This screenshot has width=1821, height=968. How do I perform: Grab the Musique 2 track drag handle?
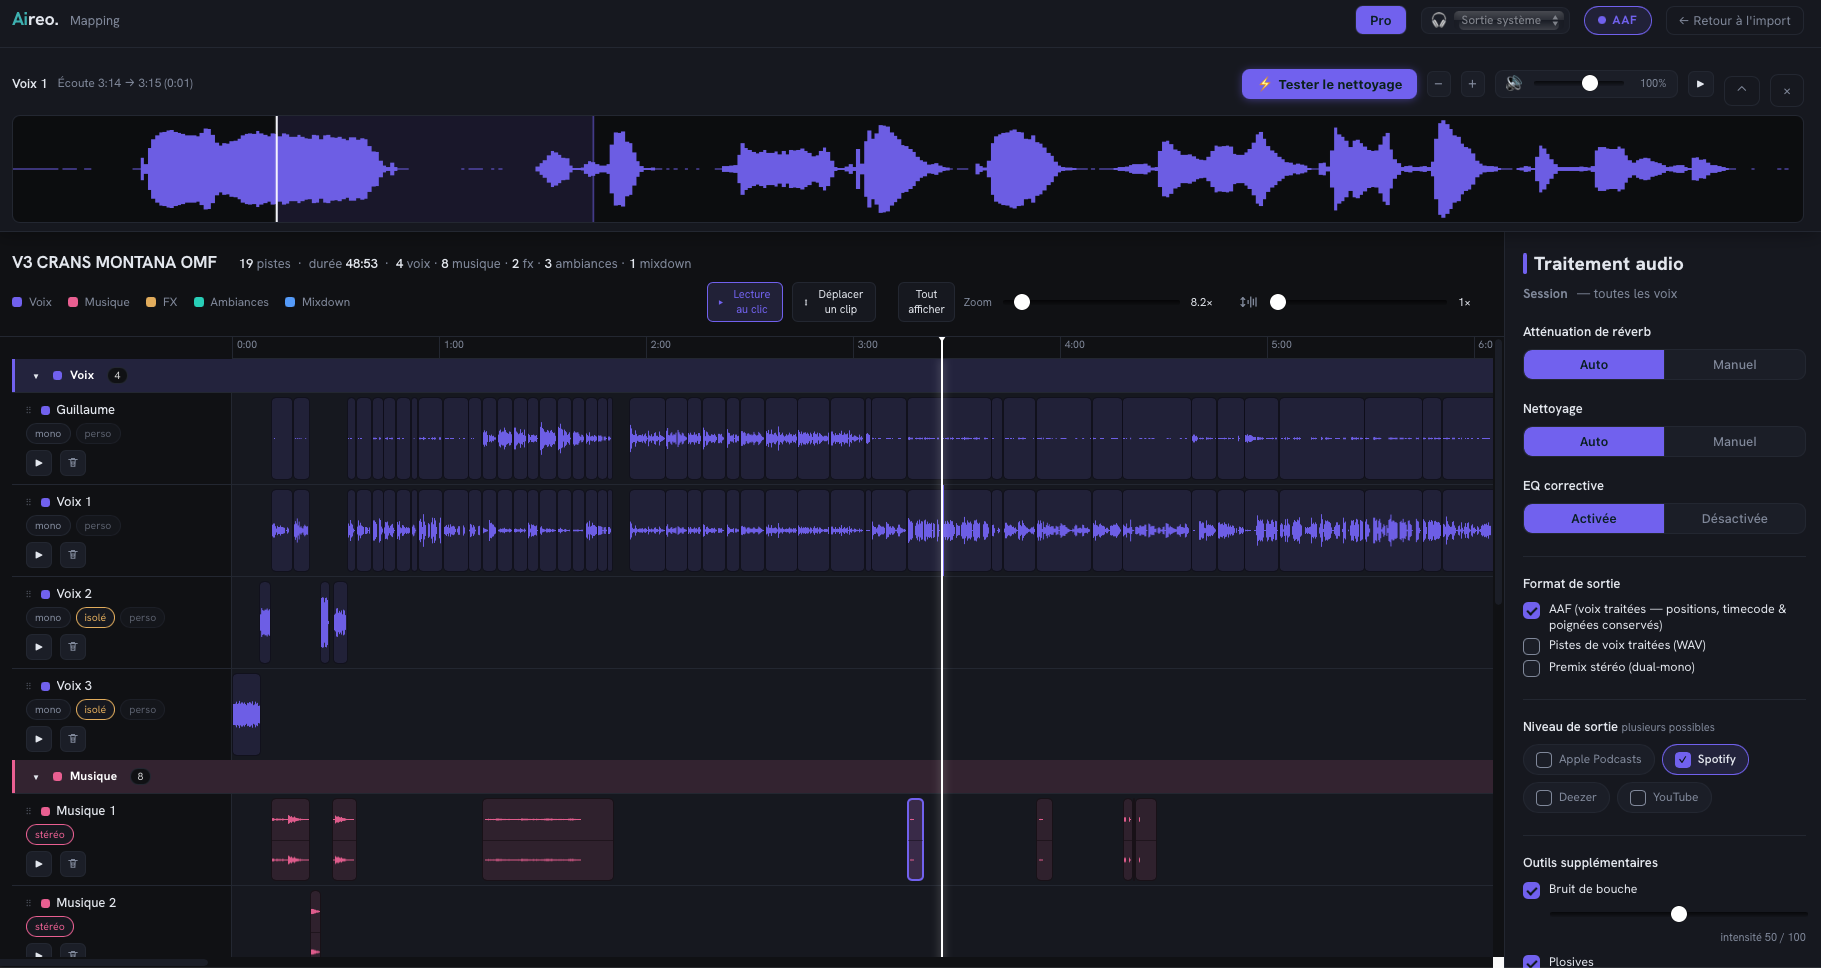click(28, 903)
